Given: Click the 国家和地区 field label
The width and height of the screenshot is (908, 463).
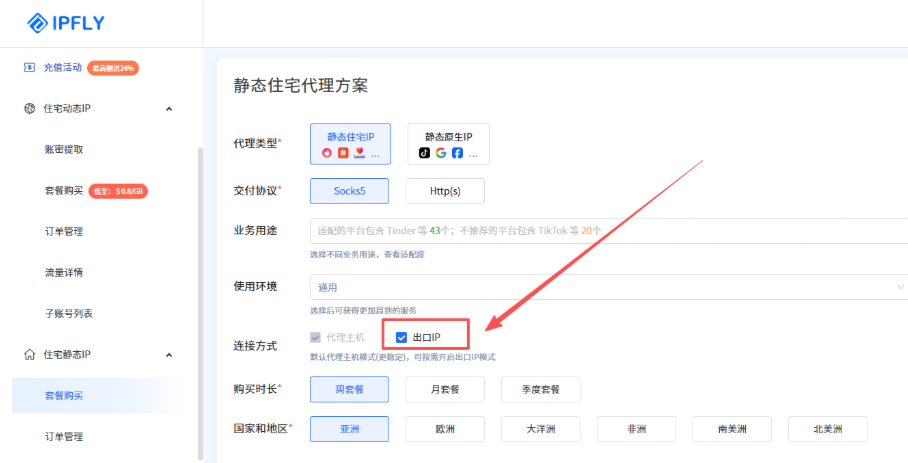Looking at the screenshot, I should pyautogui.click(x=263, y=428).
